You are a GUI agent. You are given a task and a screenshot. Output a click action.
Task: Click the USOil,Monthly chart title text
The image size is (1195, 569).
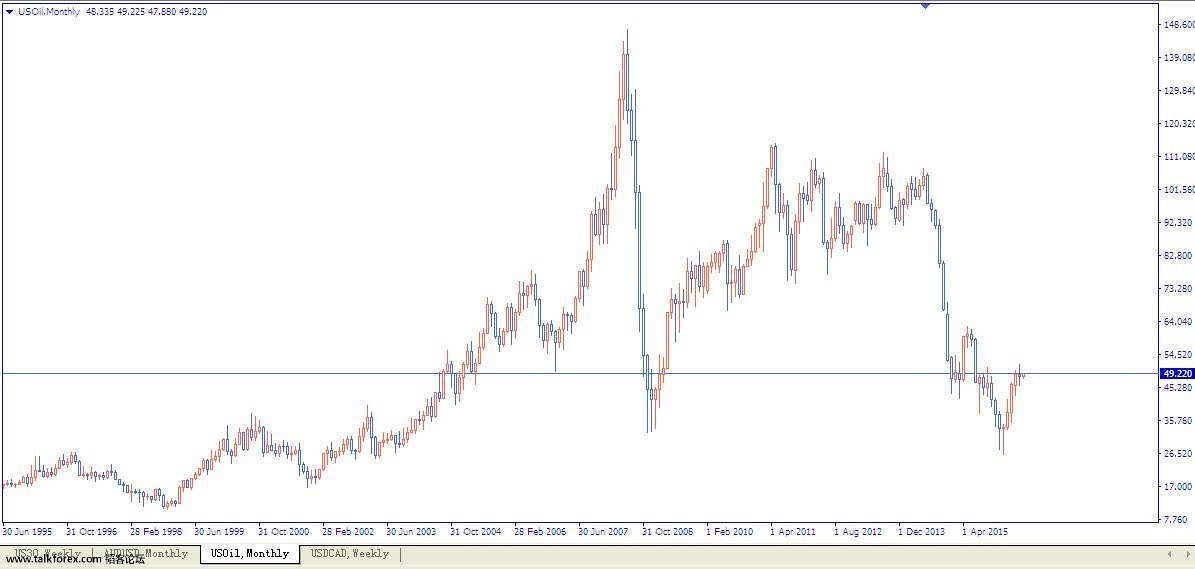tap(49, 12)
